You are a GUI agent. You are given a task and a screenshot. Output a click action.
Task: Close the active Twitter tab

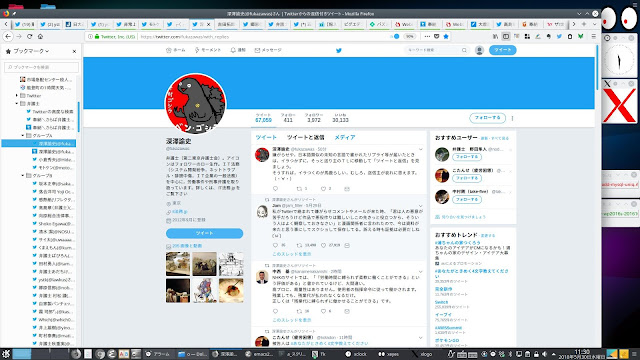tap(208, 24)
